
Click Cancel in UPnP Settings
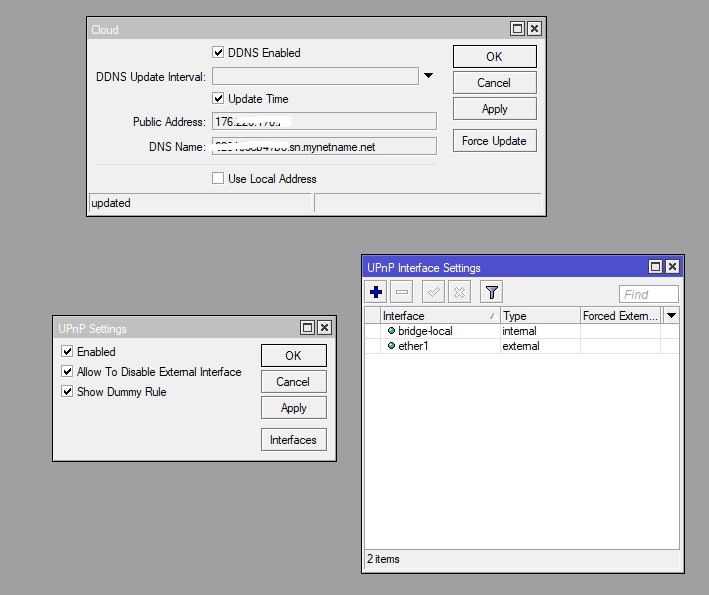point(293,382)
